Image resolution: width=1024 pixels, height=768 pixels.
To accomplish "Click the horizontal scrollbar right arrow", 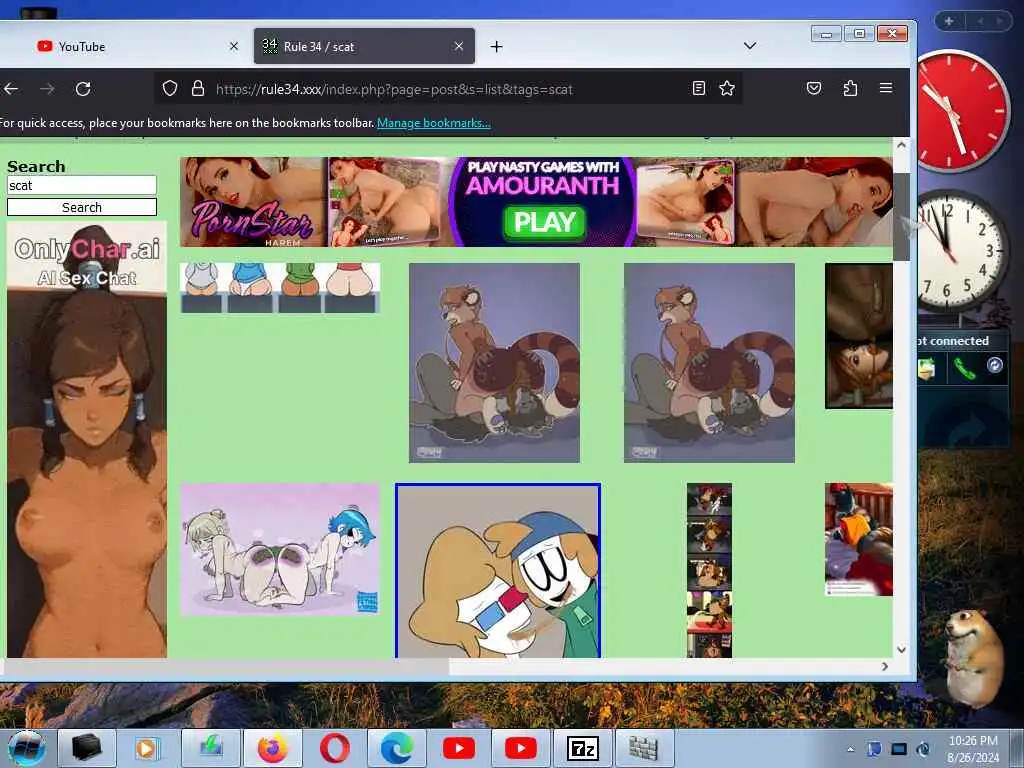I will click(x=885, y=666).
